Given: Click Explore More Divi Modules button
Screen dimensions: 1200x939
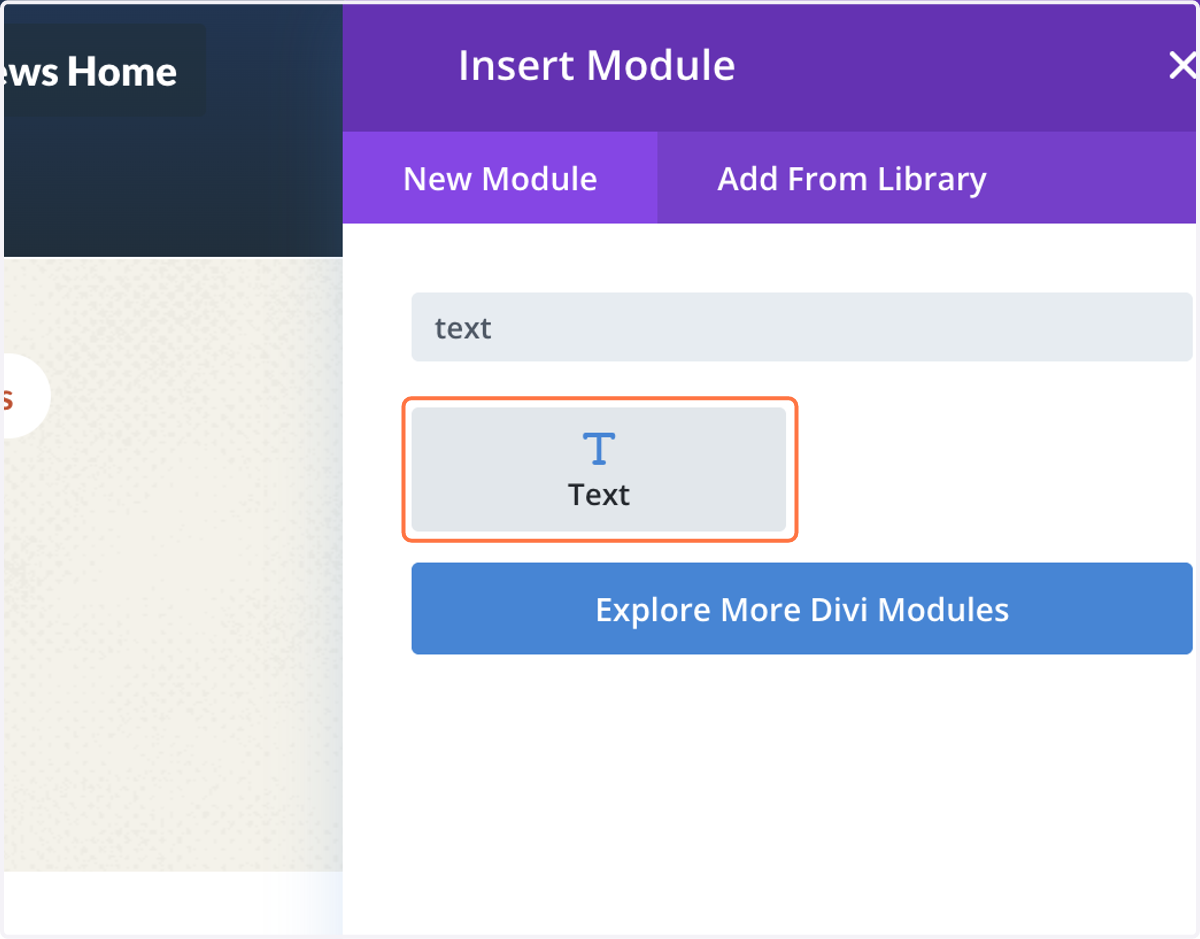Looking at the screenshot, I should pos(802,609).
